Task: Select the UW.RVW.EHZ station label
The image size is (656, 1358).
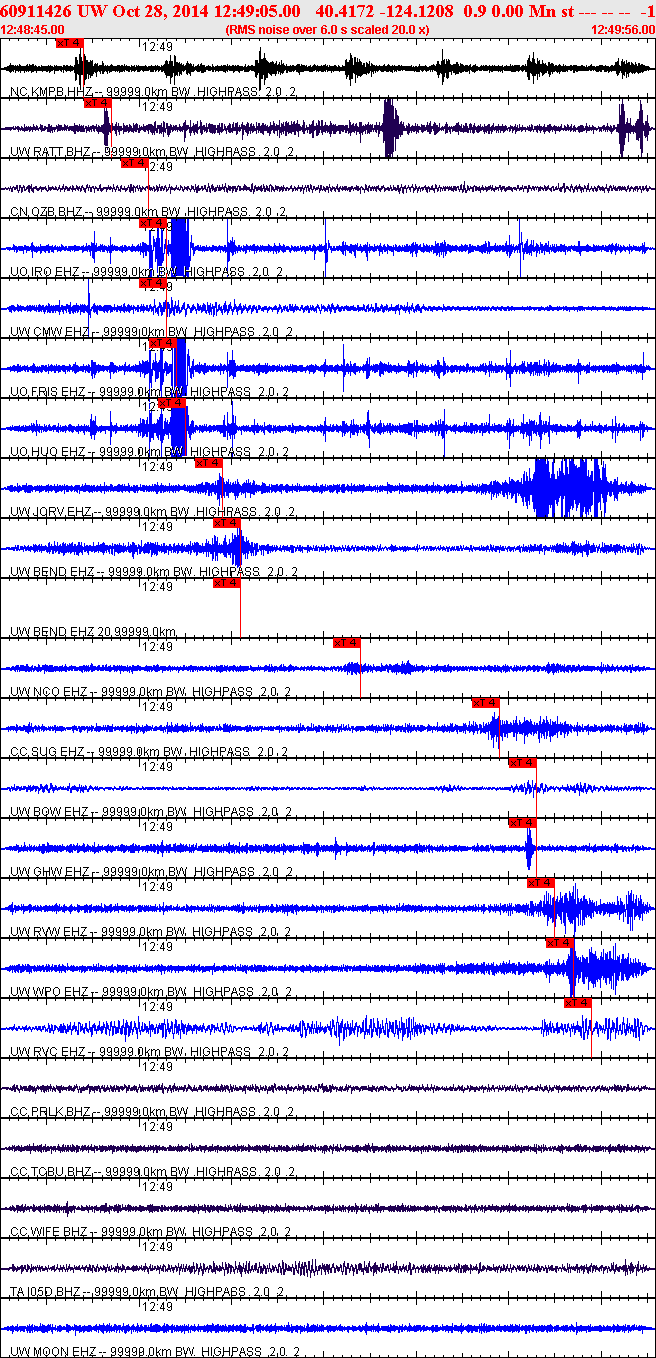Action: pos(150,932)
